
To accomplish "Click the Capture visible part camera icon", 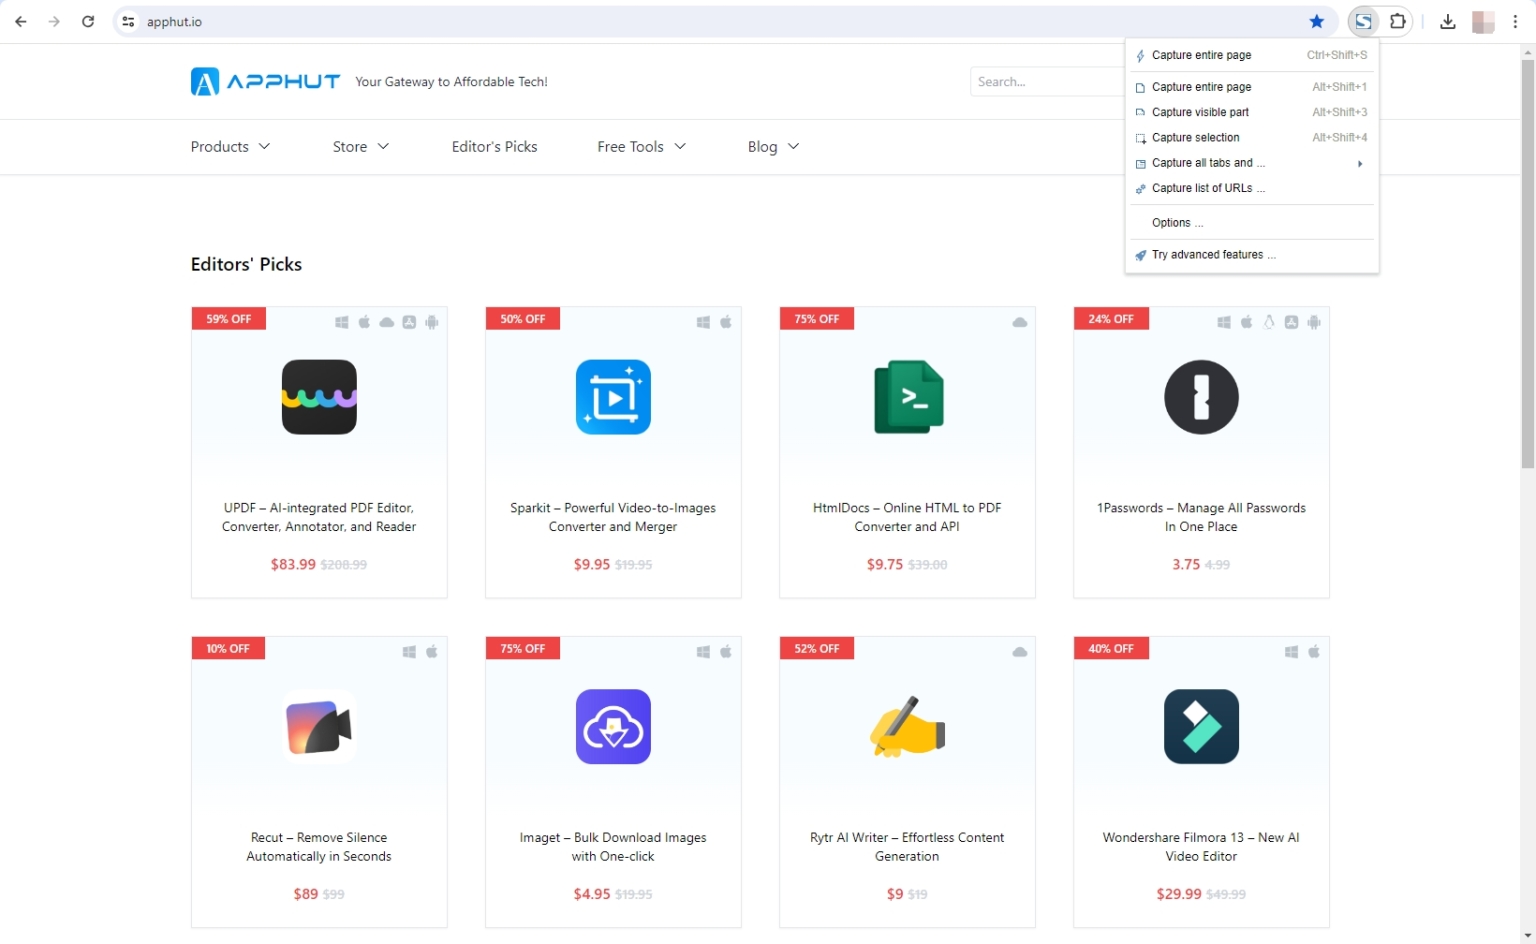I will [x=1140, y=112].
